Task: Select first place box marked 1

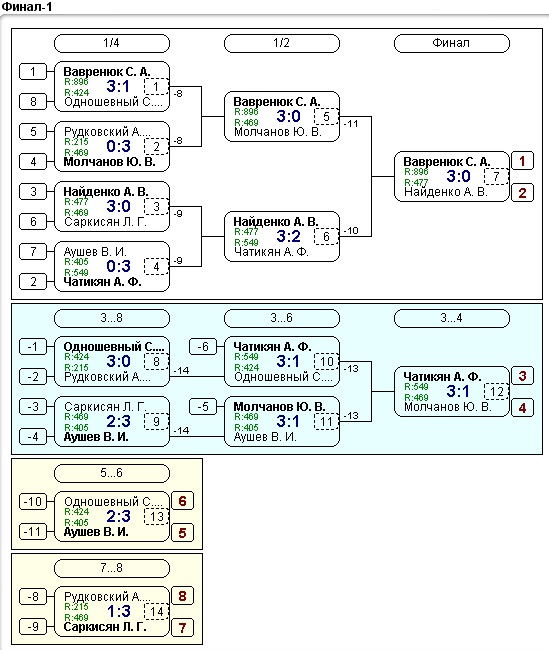Action: pyautogui.click(x=522, y=161)
